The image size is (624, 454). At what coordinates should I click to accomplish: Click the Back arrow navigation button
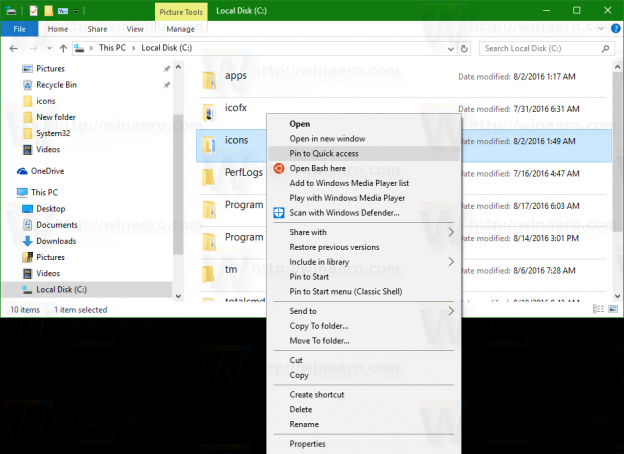14,49
